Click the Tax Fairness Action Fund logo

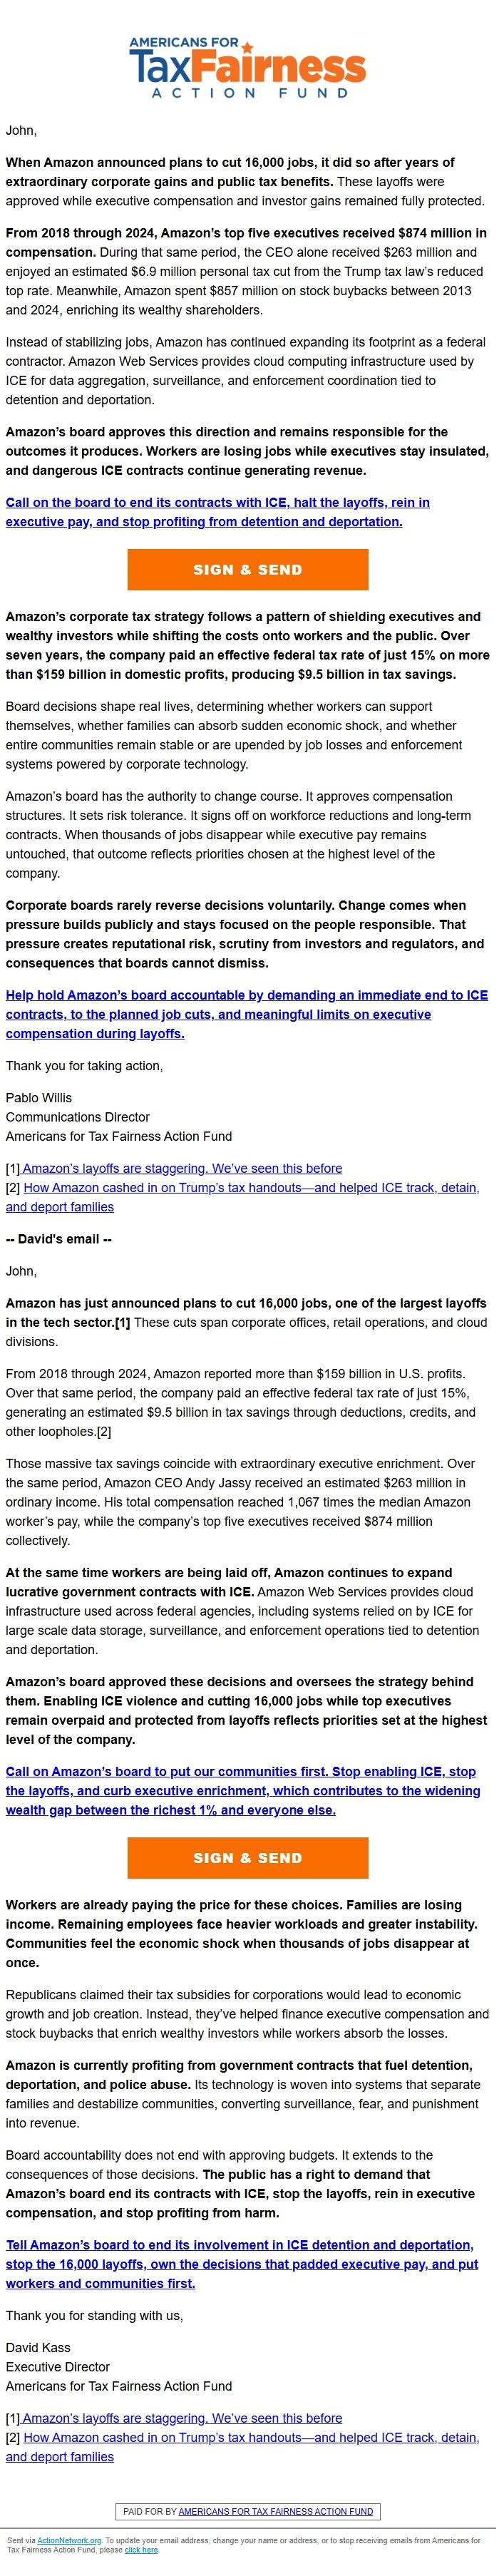click(250, 65)
